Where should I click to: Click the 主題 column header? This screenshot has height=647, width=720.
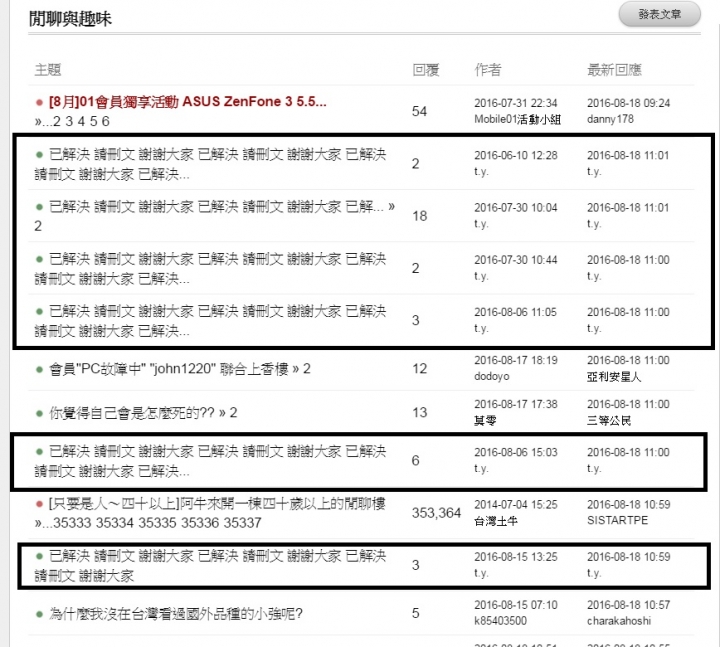[48, 70]
